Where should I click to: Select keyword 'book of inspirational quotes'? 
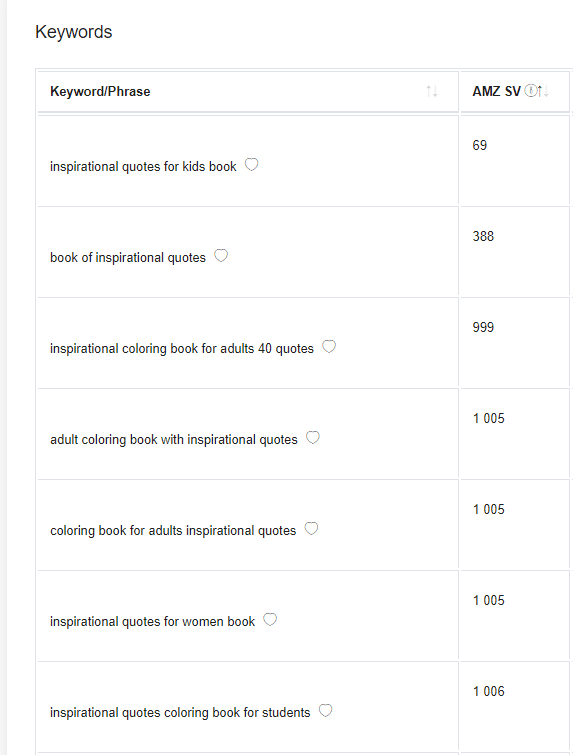(x=128, y=258)
